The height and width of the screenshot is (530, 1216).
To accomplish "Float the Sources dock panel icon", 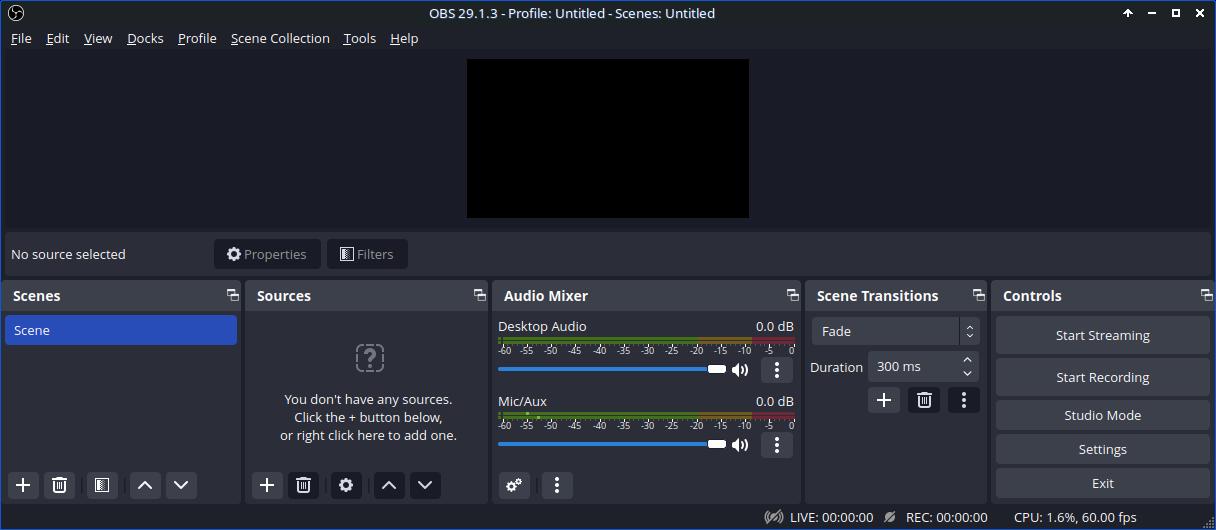I will pyautogui.click(x=479, y=295).
